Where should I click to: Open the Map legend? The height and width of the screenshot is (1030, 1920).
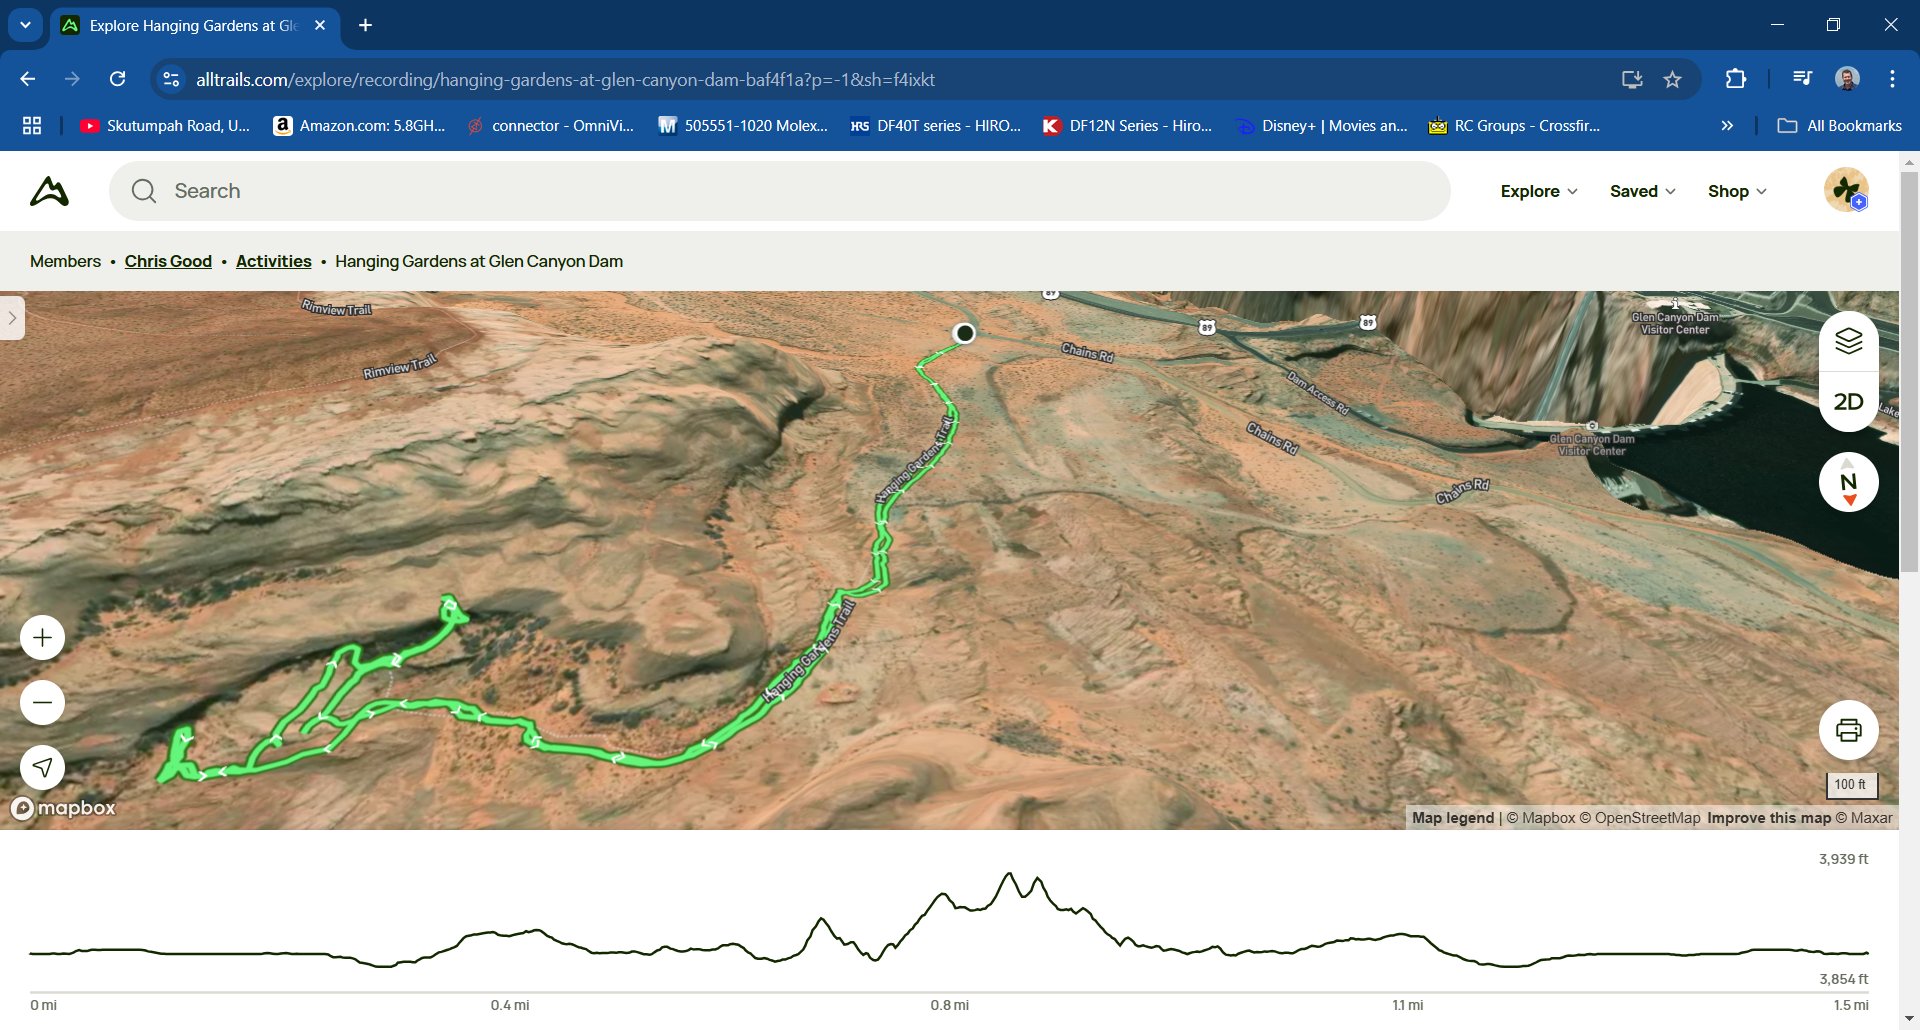(1452, 818)
